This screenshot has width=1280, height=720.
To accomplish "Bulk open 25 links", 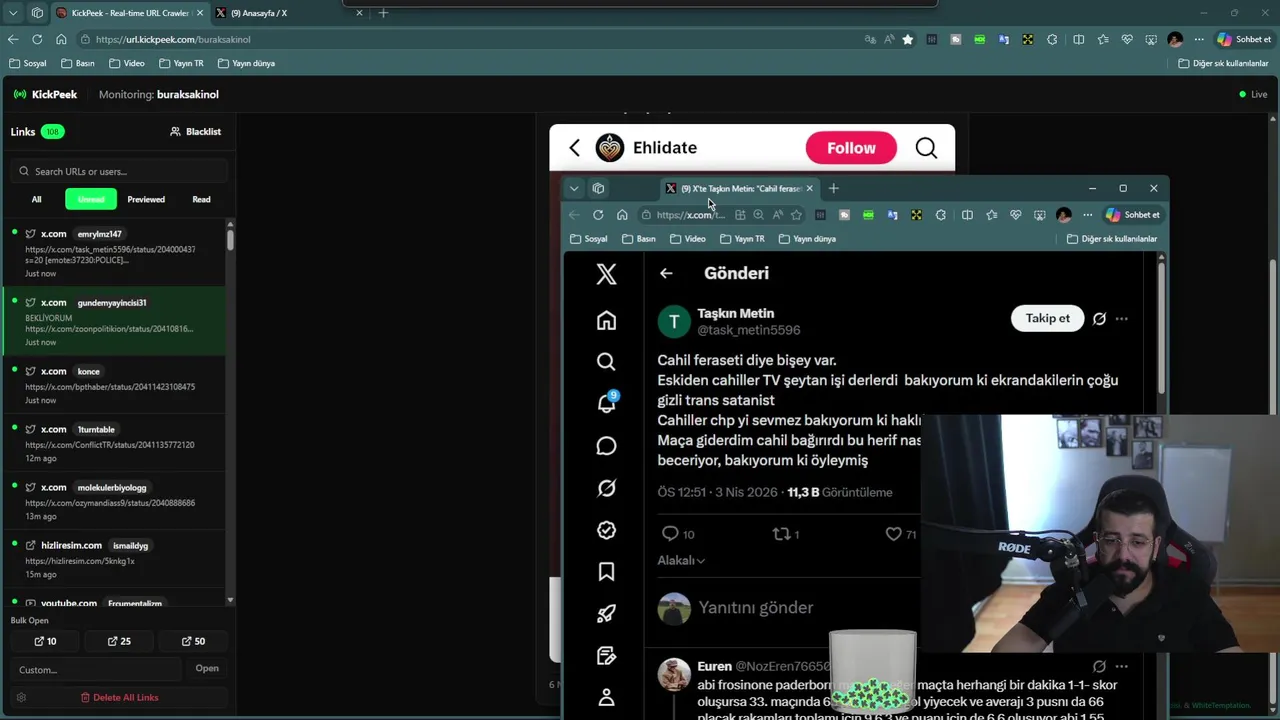I will coord(119,641).
